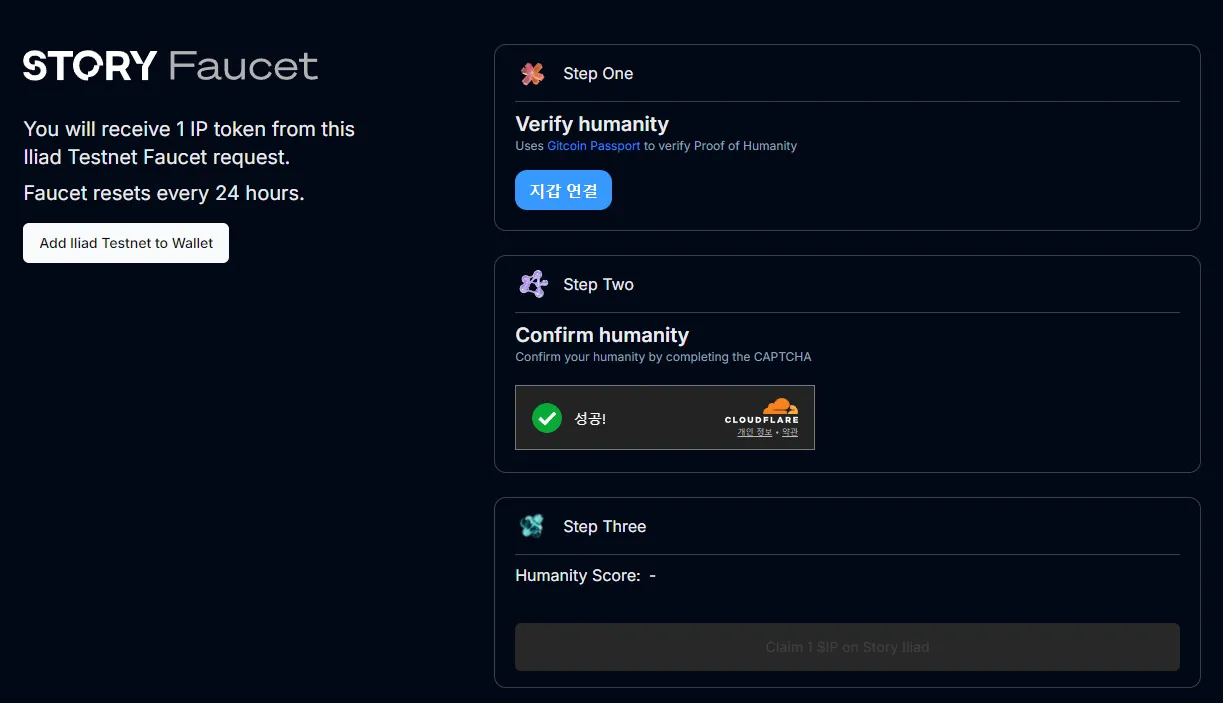This screenshot has width=1223, height=703.
Task: Click the Faucet resets every 24 hours text
Action: click(164, 193)
